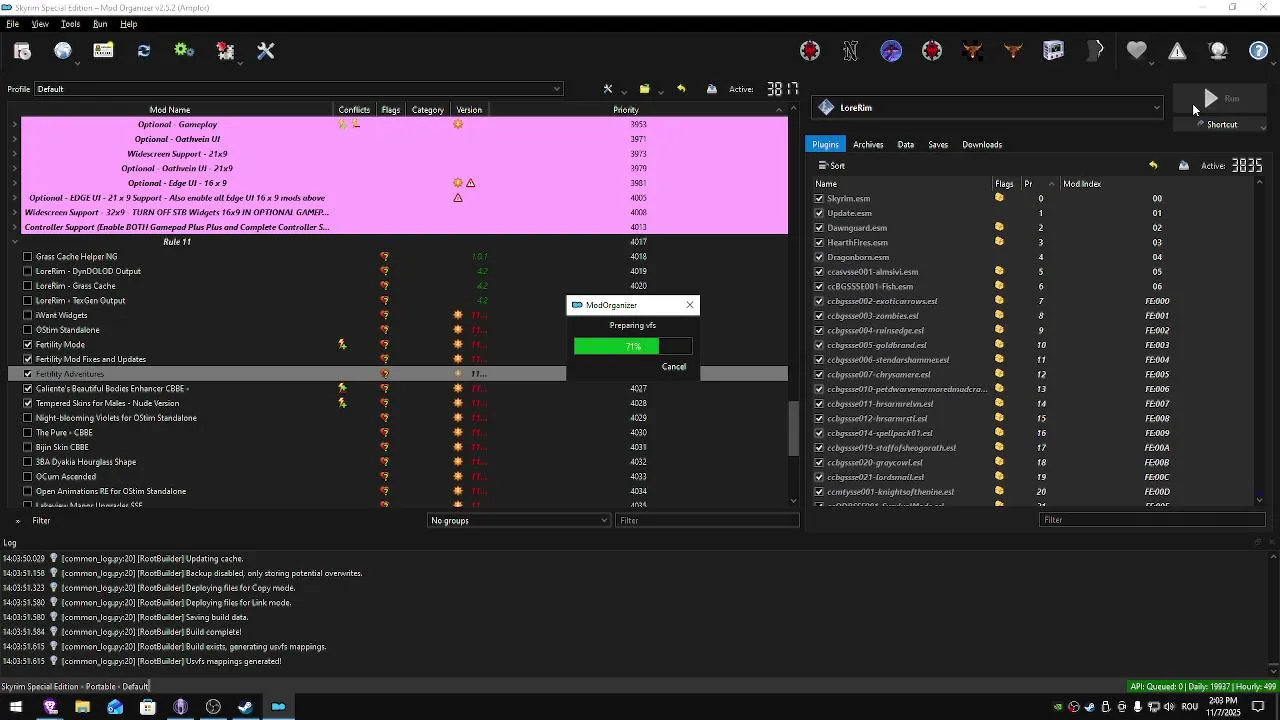Click the Plugins Filter input field
The width and height of the screenshot is (1280, 720).
(1152, 520)
